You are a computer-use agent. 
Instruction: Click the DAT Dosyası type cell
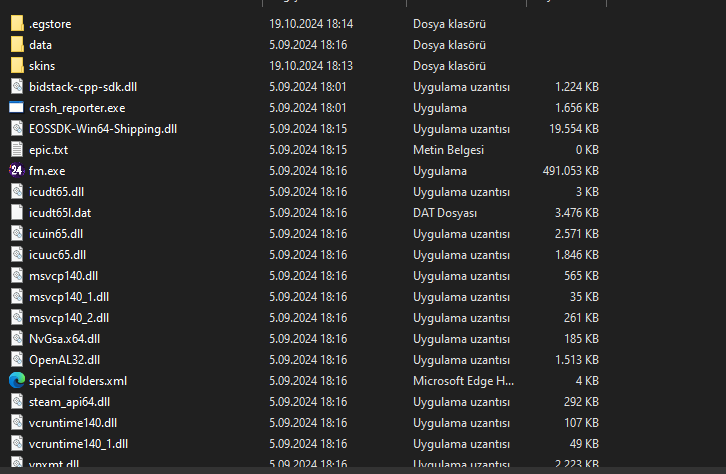444,213
